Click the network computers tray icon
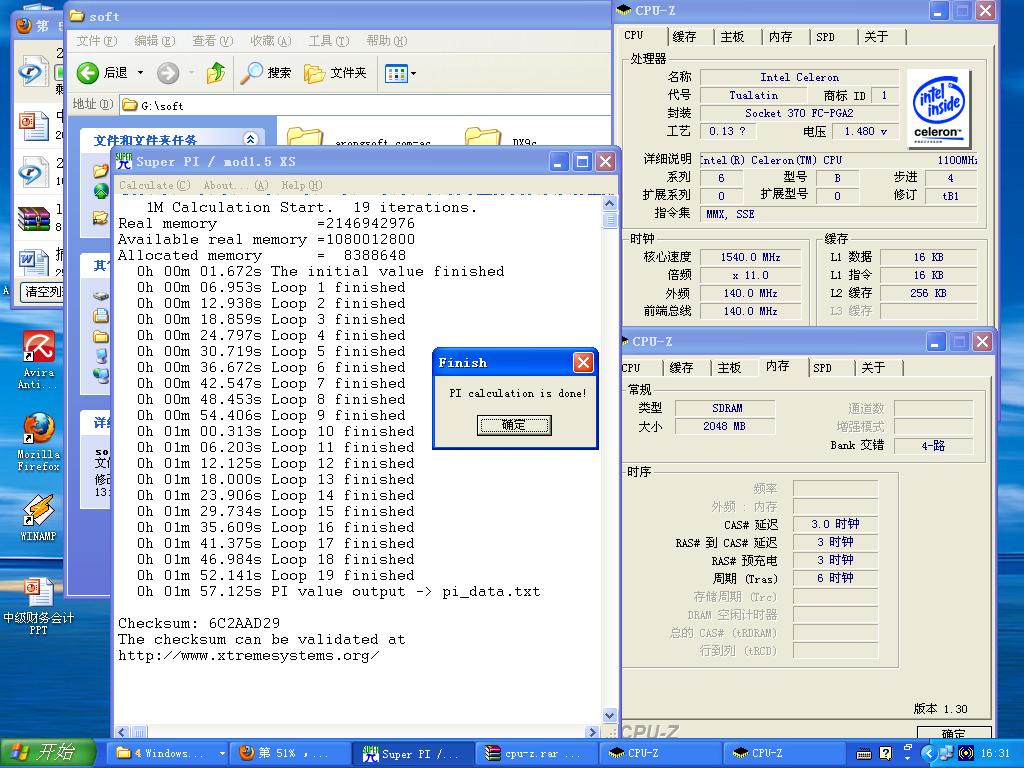 (x=946, y=753)
